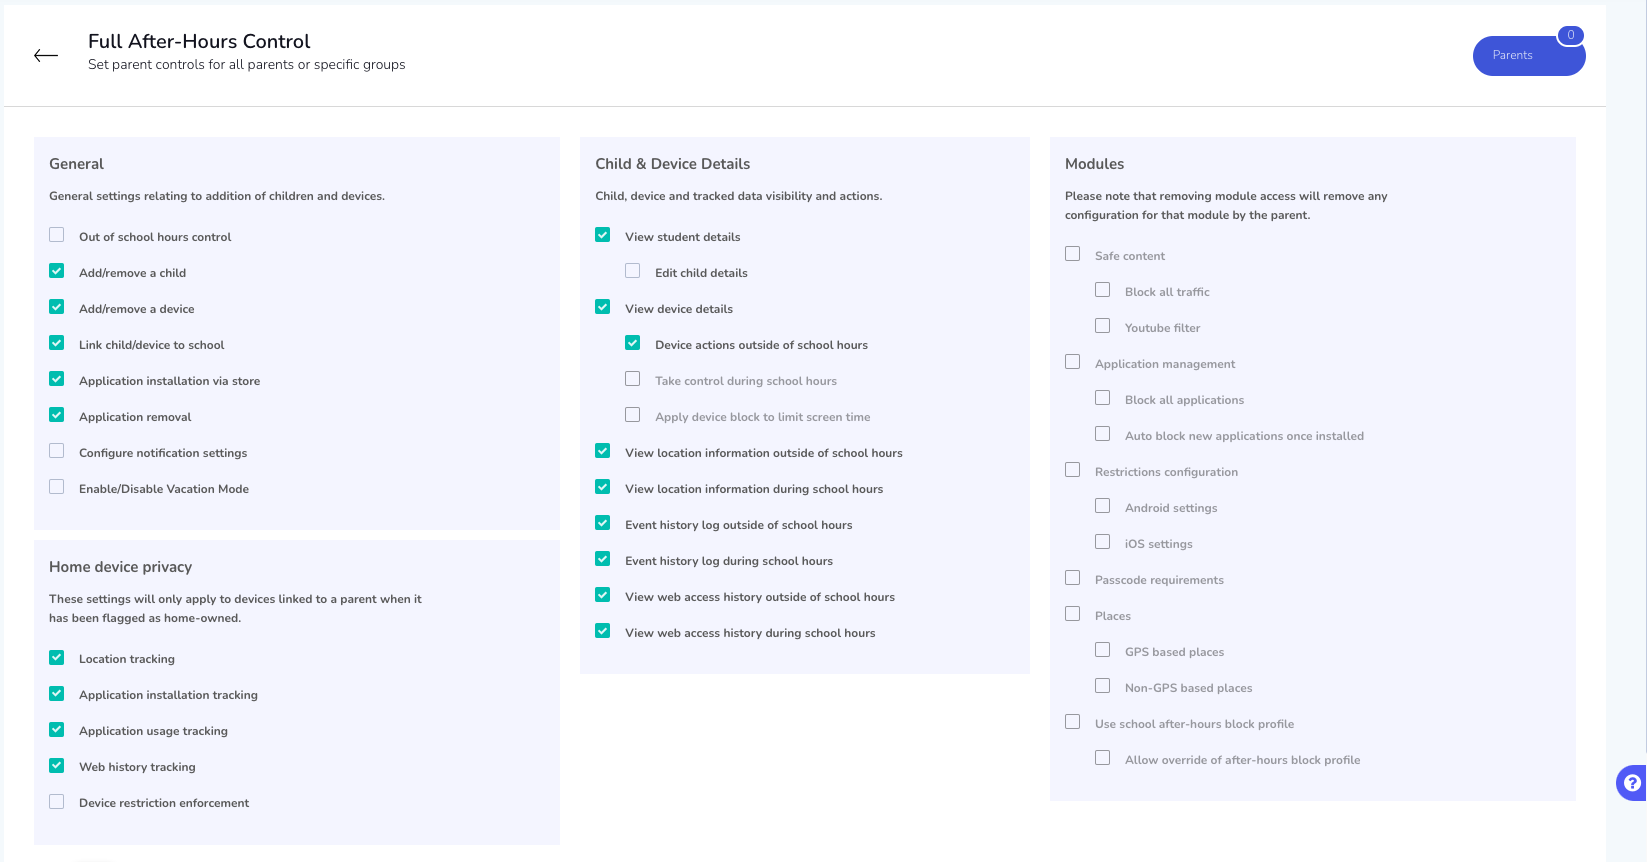Check Block all applications

(x=1103, y=398)
